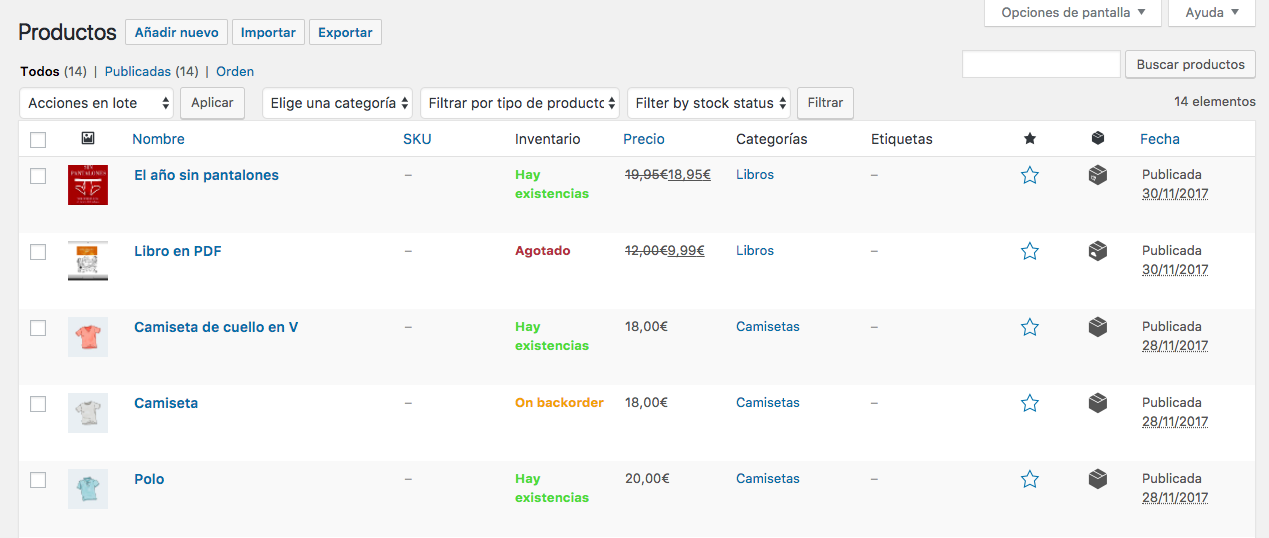
Task: Click the Buscar productos button
Action: click(1190, 64)
